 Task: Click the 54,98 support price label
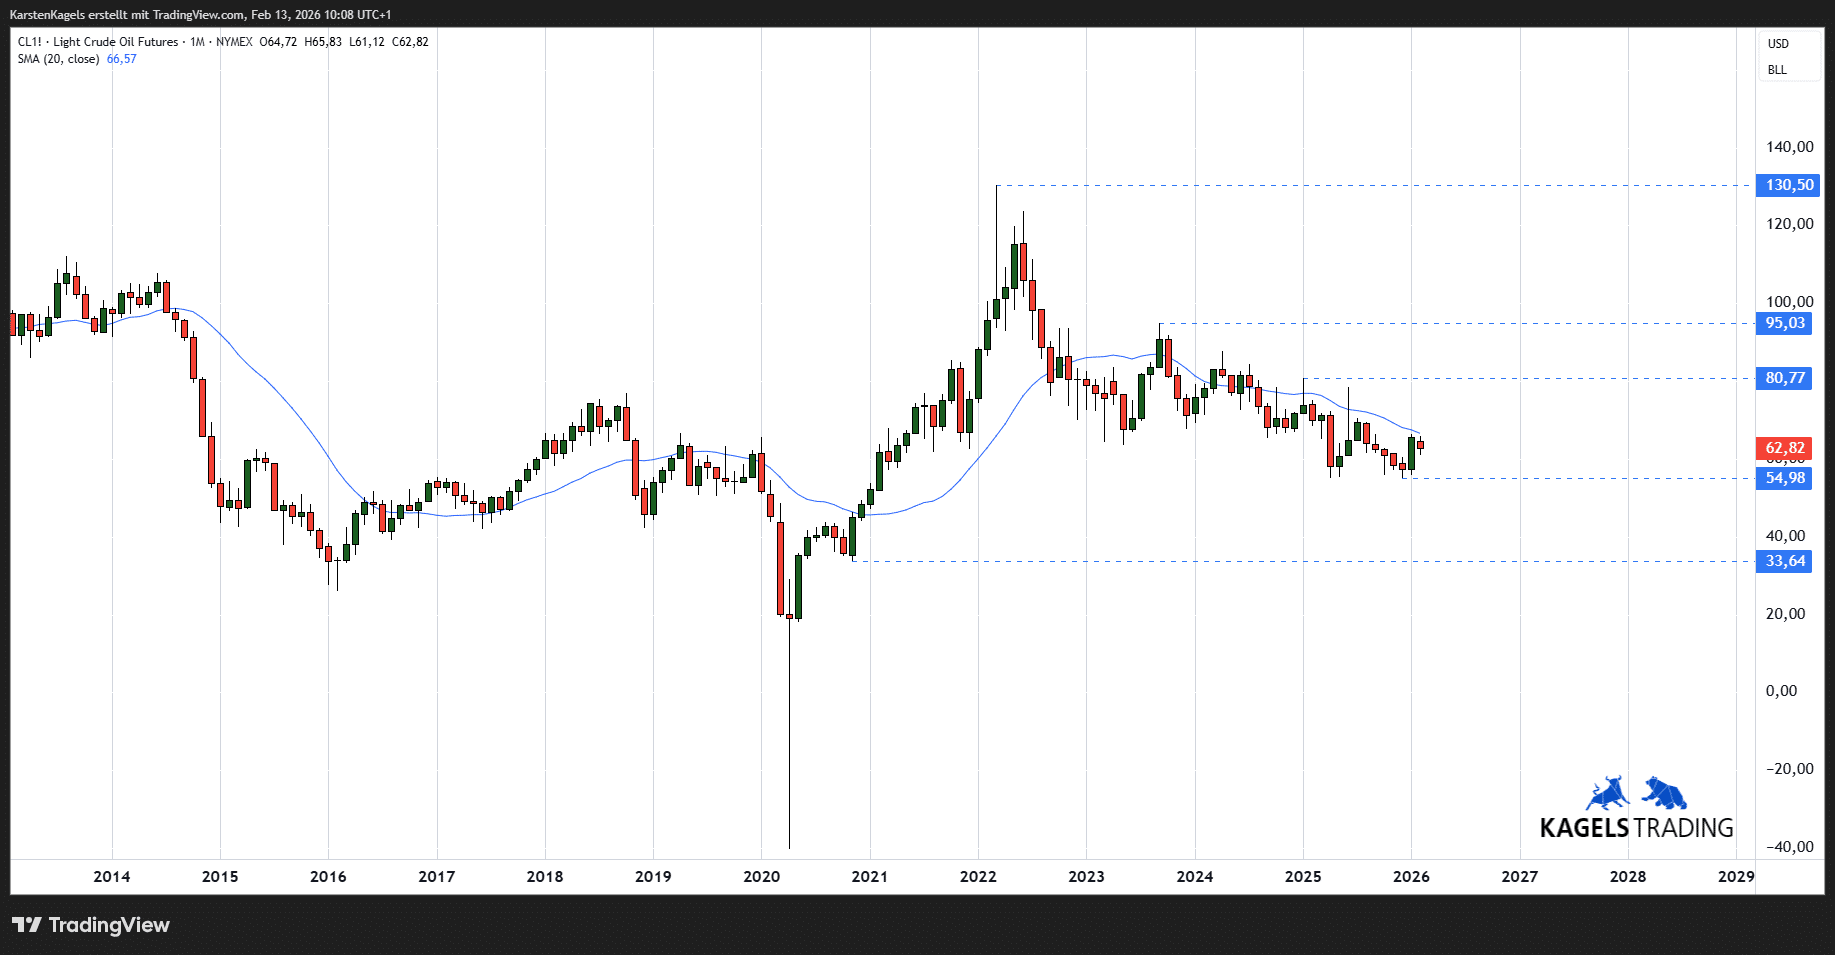(x=1785, y=478)
